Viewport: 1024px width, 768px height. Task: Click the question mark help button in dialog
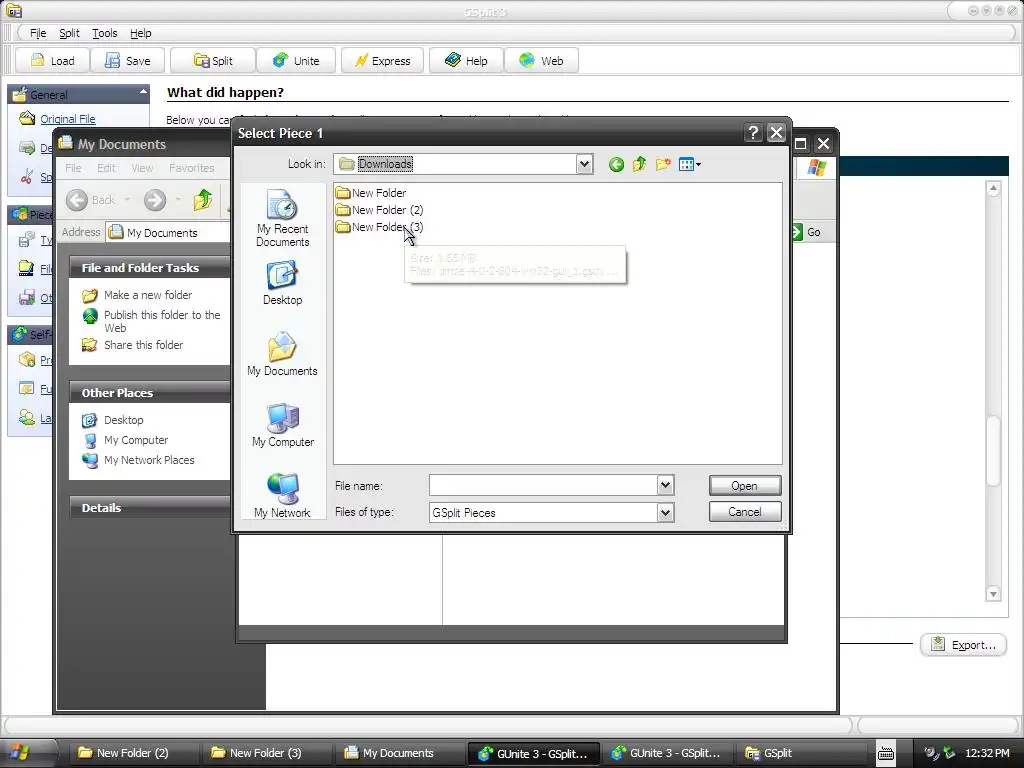click(753, 133)
